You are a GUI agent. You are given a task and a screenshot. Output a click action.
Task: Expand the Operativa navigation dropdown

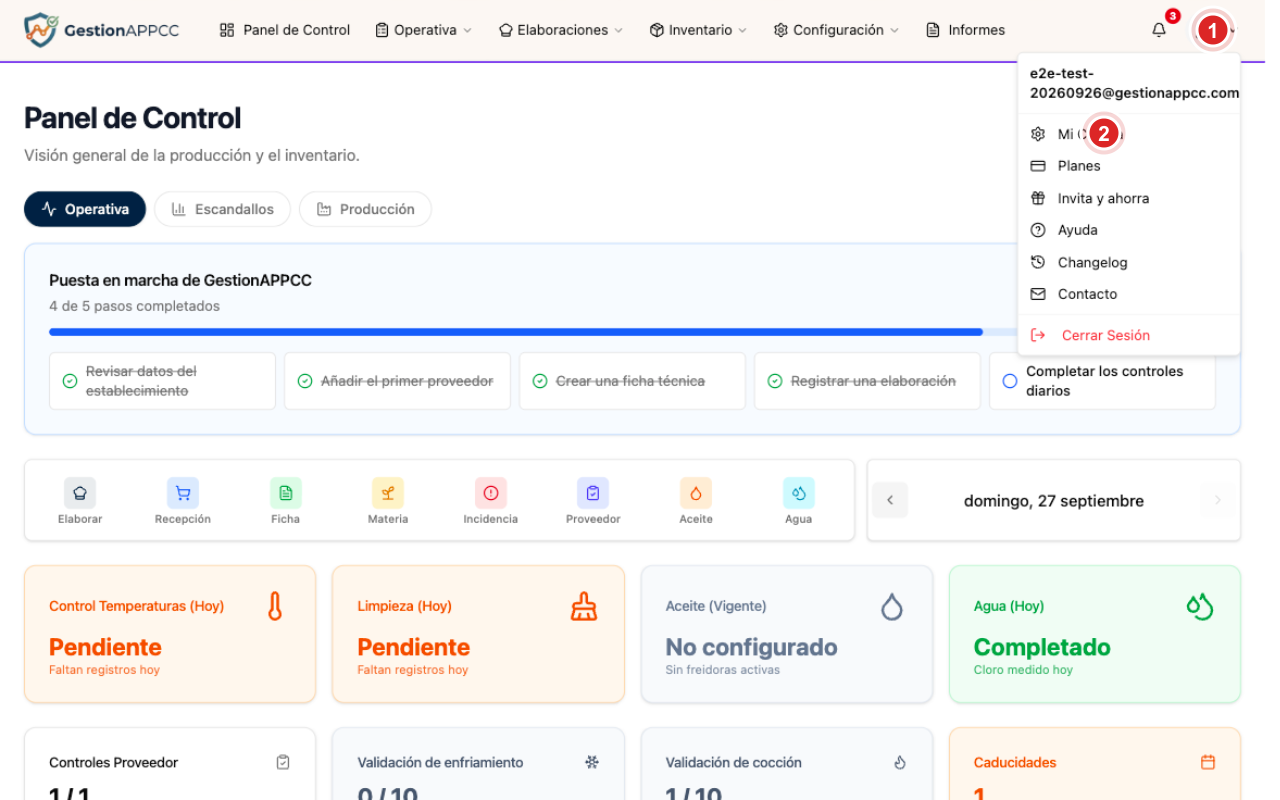[x=423, y=30]
